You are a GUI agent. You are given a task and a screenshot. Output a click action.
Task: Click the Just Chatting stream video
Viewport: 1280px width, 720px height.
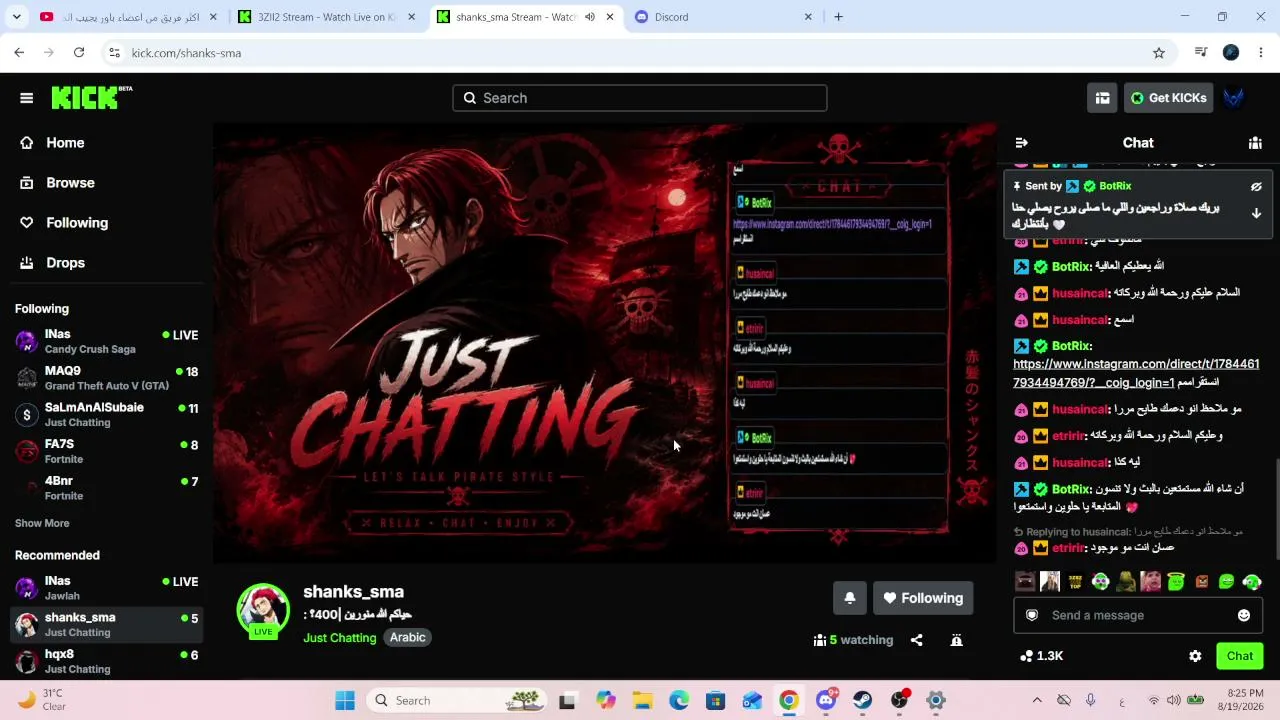605,343
